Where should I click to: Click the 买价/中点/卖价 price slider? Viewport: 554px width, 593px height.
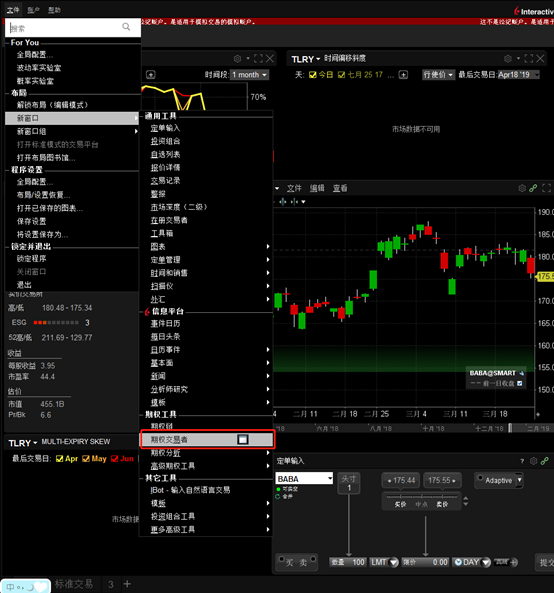click(422, 500)
